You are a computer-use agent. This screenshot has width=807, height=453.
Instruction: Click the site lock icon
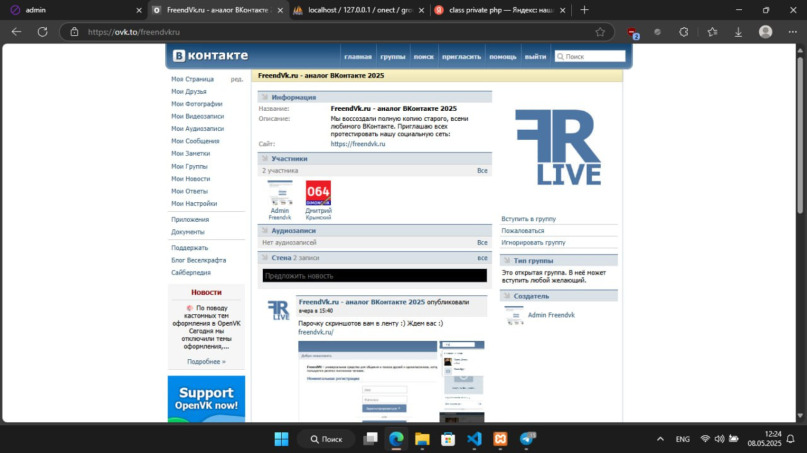coord(75,32)
